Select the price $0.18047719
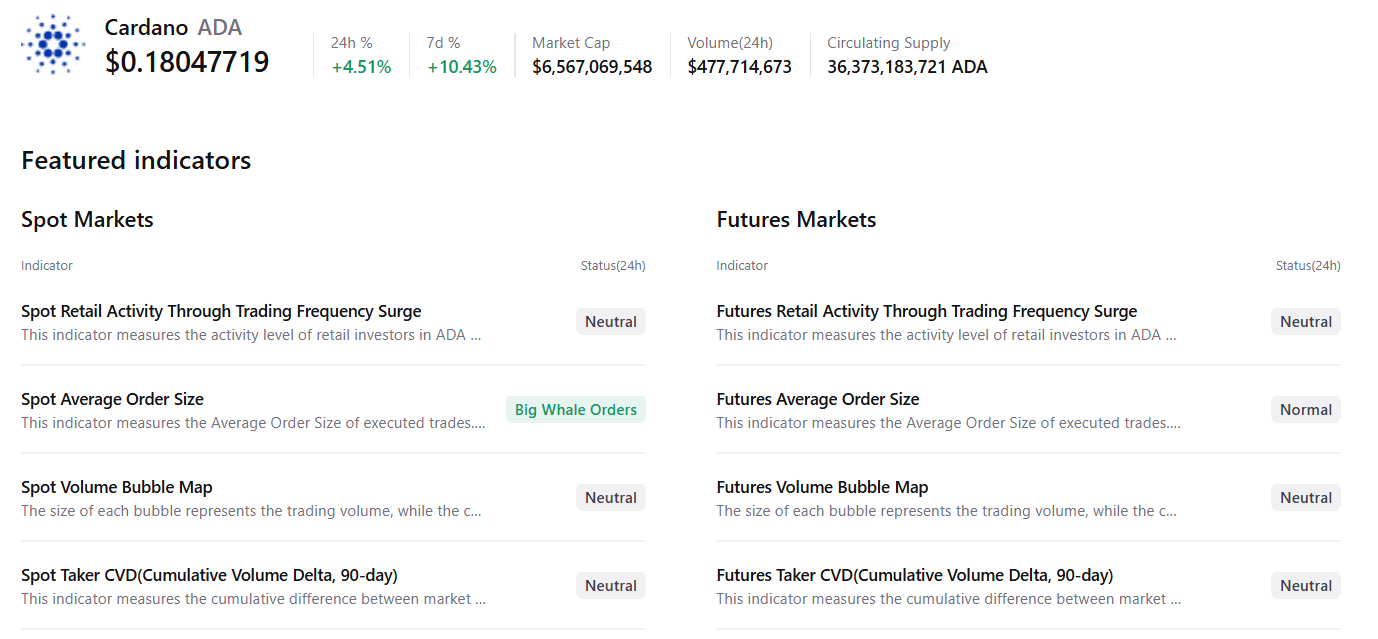 (187, 62)
